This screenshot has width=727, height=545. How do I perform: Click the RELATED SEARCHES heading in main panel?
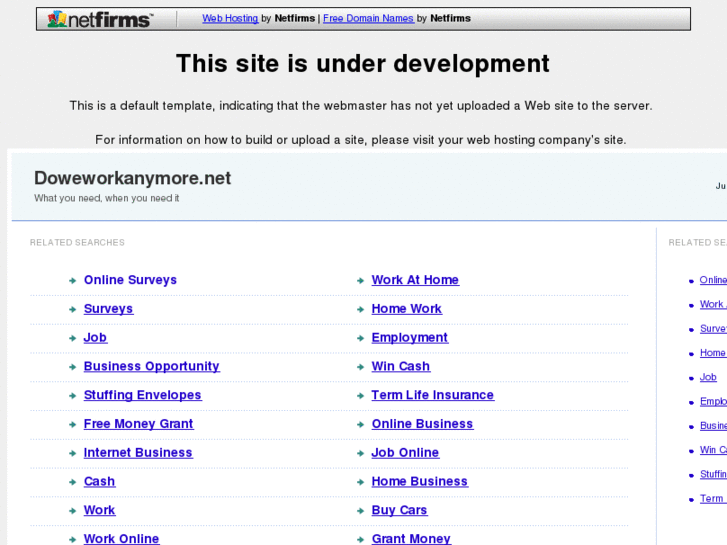coord(77,243)
